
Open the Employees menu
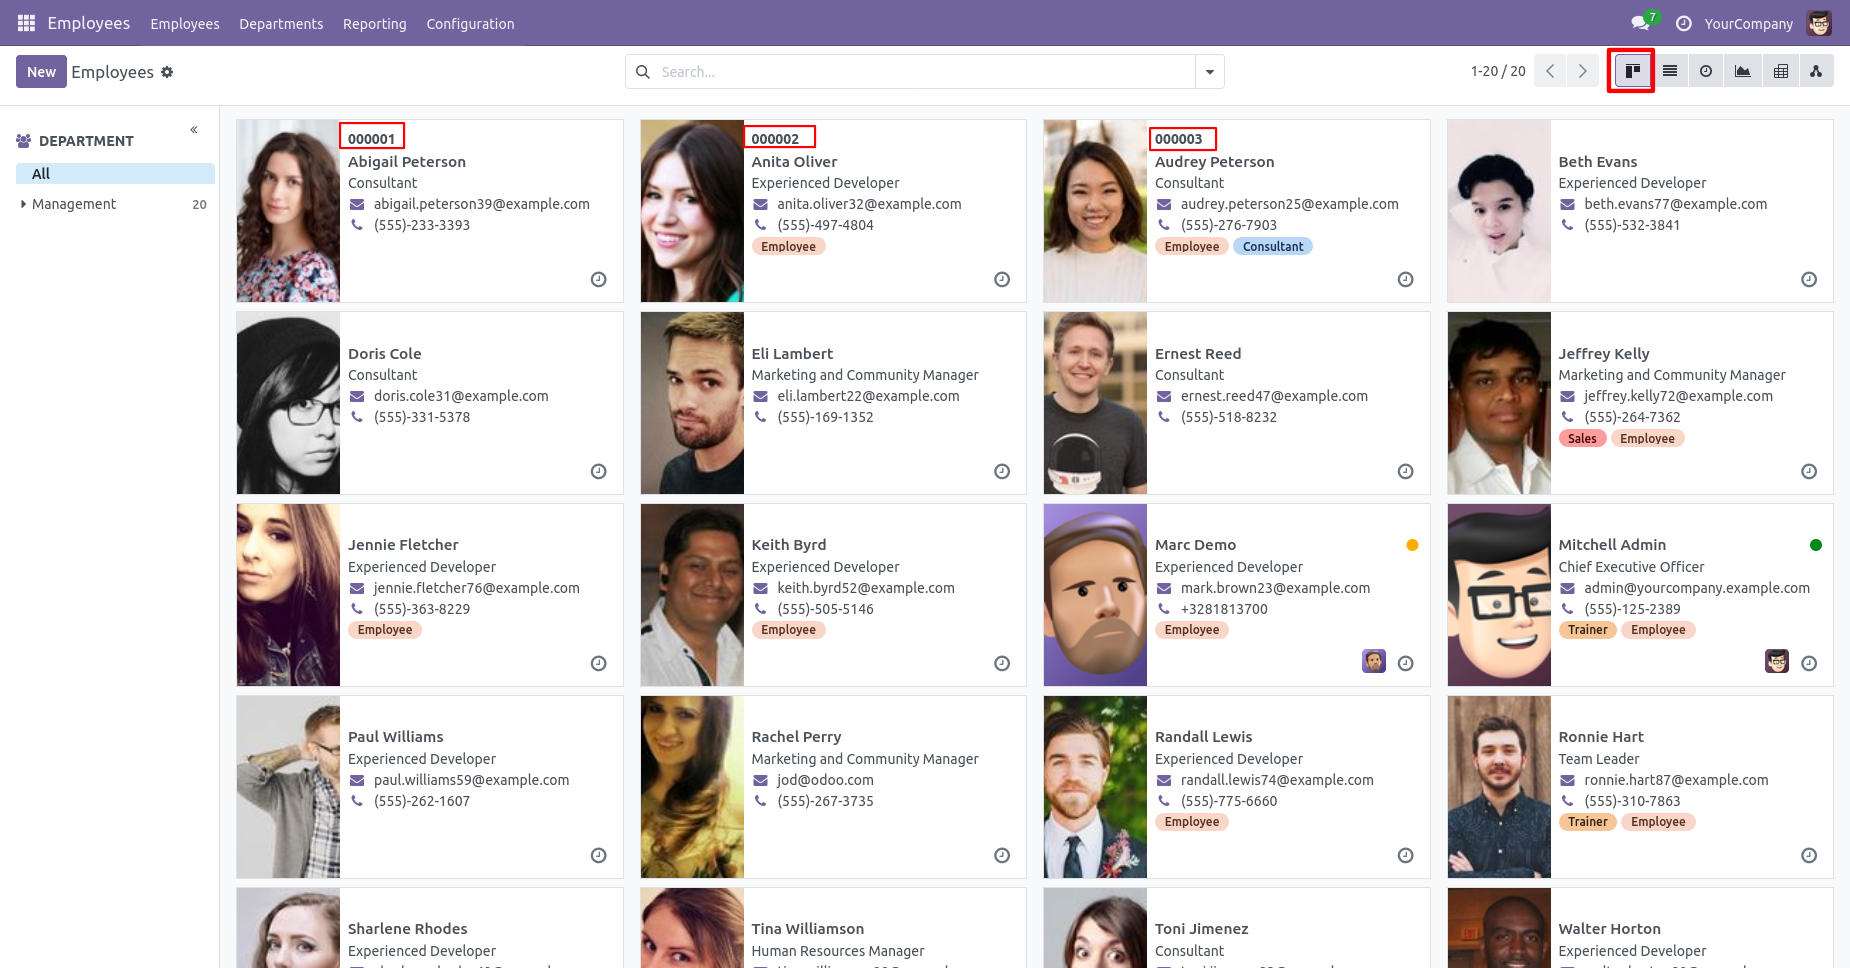point(185,24)
